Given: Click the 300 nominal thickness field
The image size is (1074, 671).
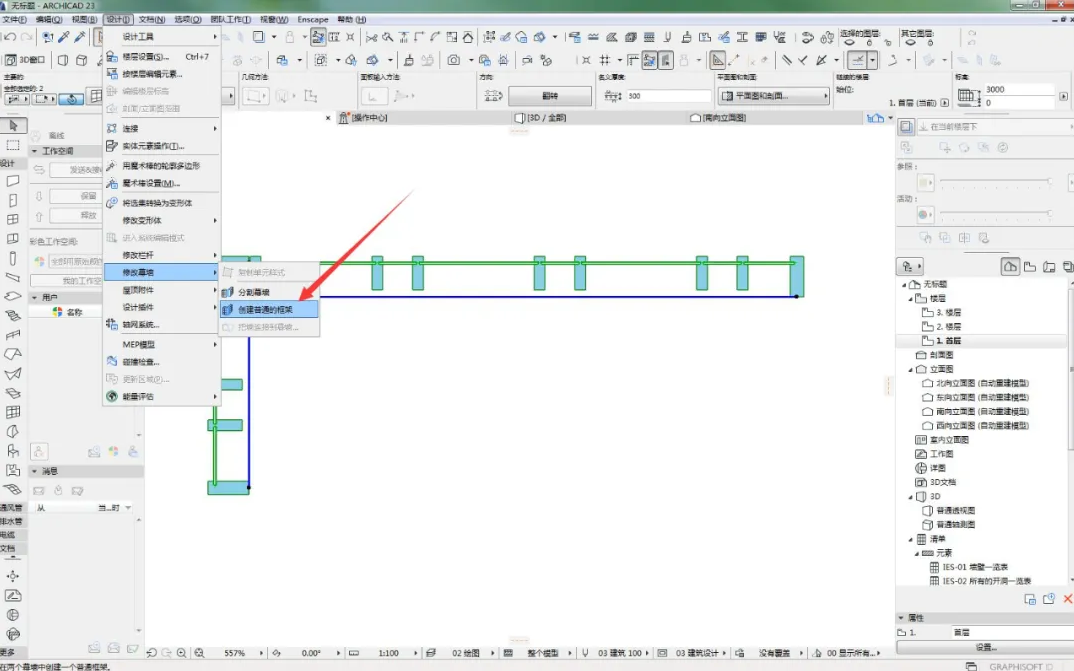Looking at the screenshot, I should click(x=668, y=97).
